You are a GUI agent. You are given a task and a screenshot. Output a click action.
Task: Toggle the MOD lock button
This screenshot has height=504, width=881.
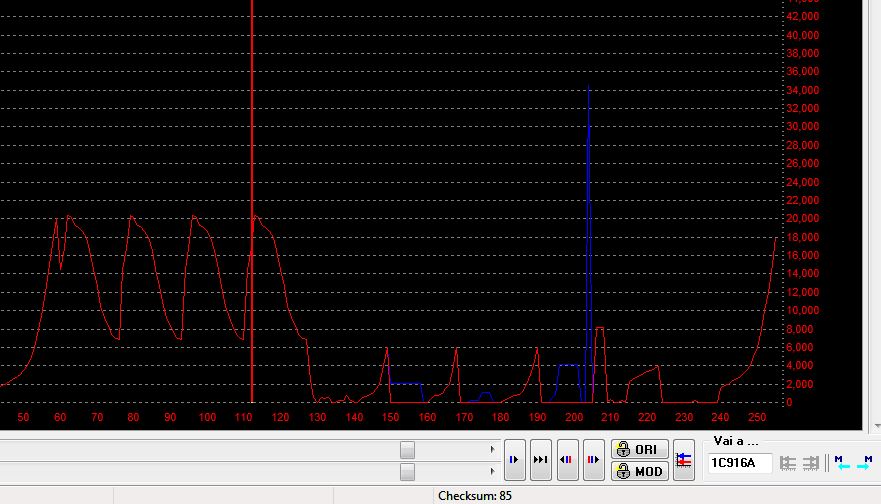coord(639,471)
